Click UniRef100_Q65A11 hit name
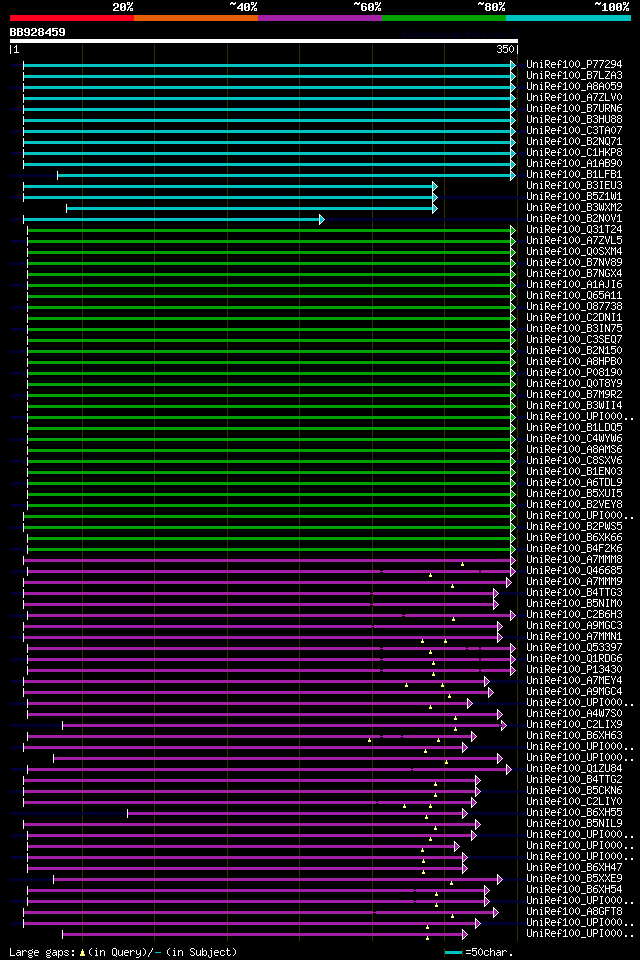 point(574,296)
